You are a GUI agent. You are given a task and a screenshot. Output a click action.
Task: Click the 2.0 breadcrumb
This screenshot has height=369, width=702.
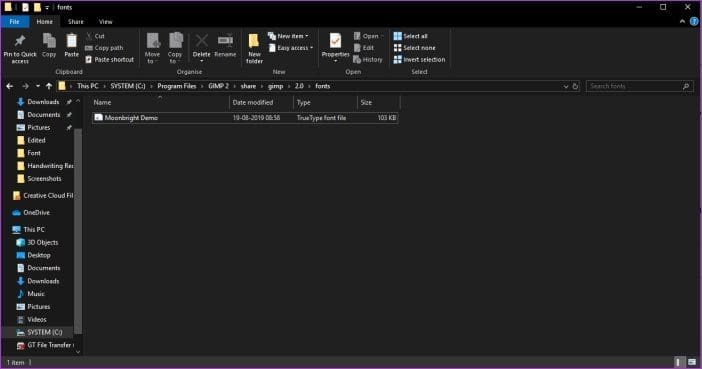click(x=299, y=86)
